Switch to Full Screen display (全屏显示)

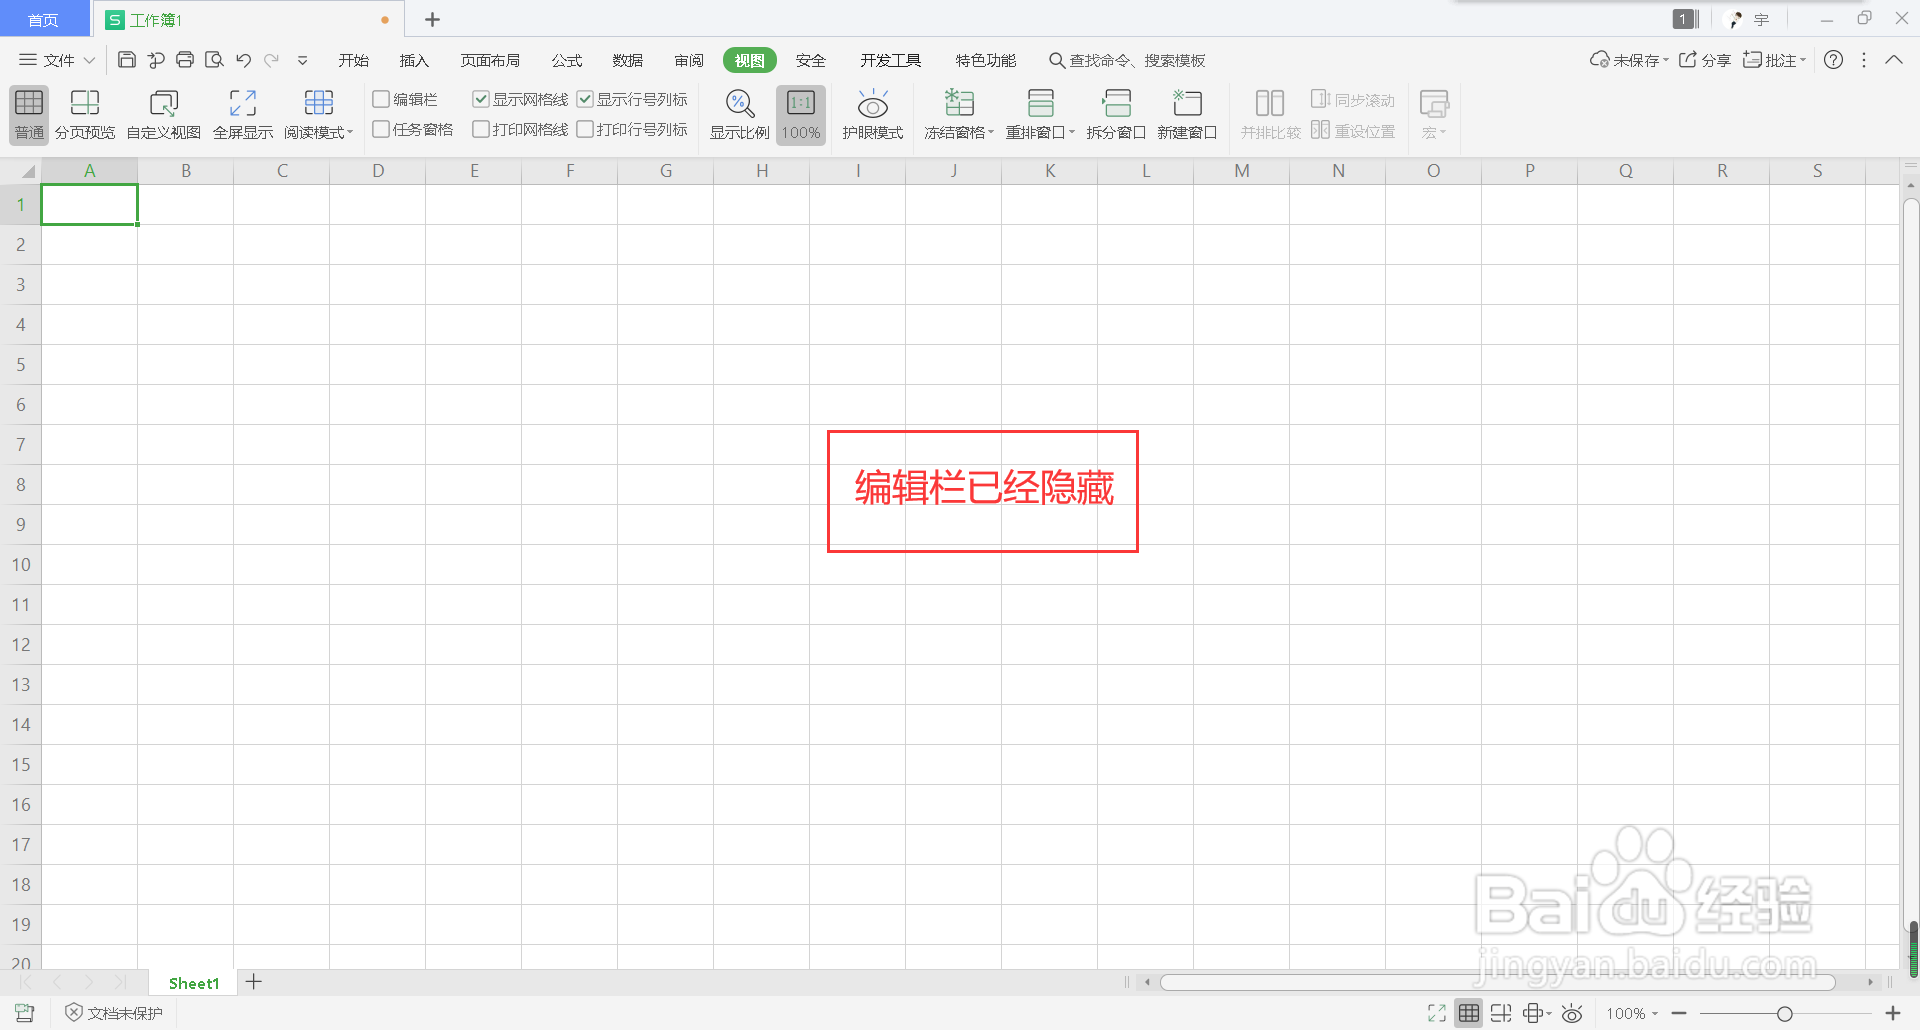[x=243, y=115]
